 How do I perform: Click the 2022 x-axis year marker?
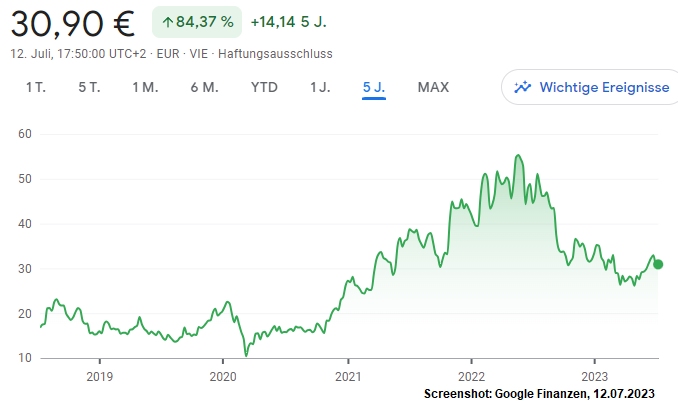tap(472, 376)
